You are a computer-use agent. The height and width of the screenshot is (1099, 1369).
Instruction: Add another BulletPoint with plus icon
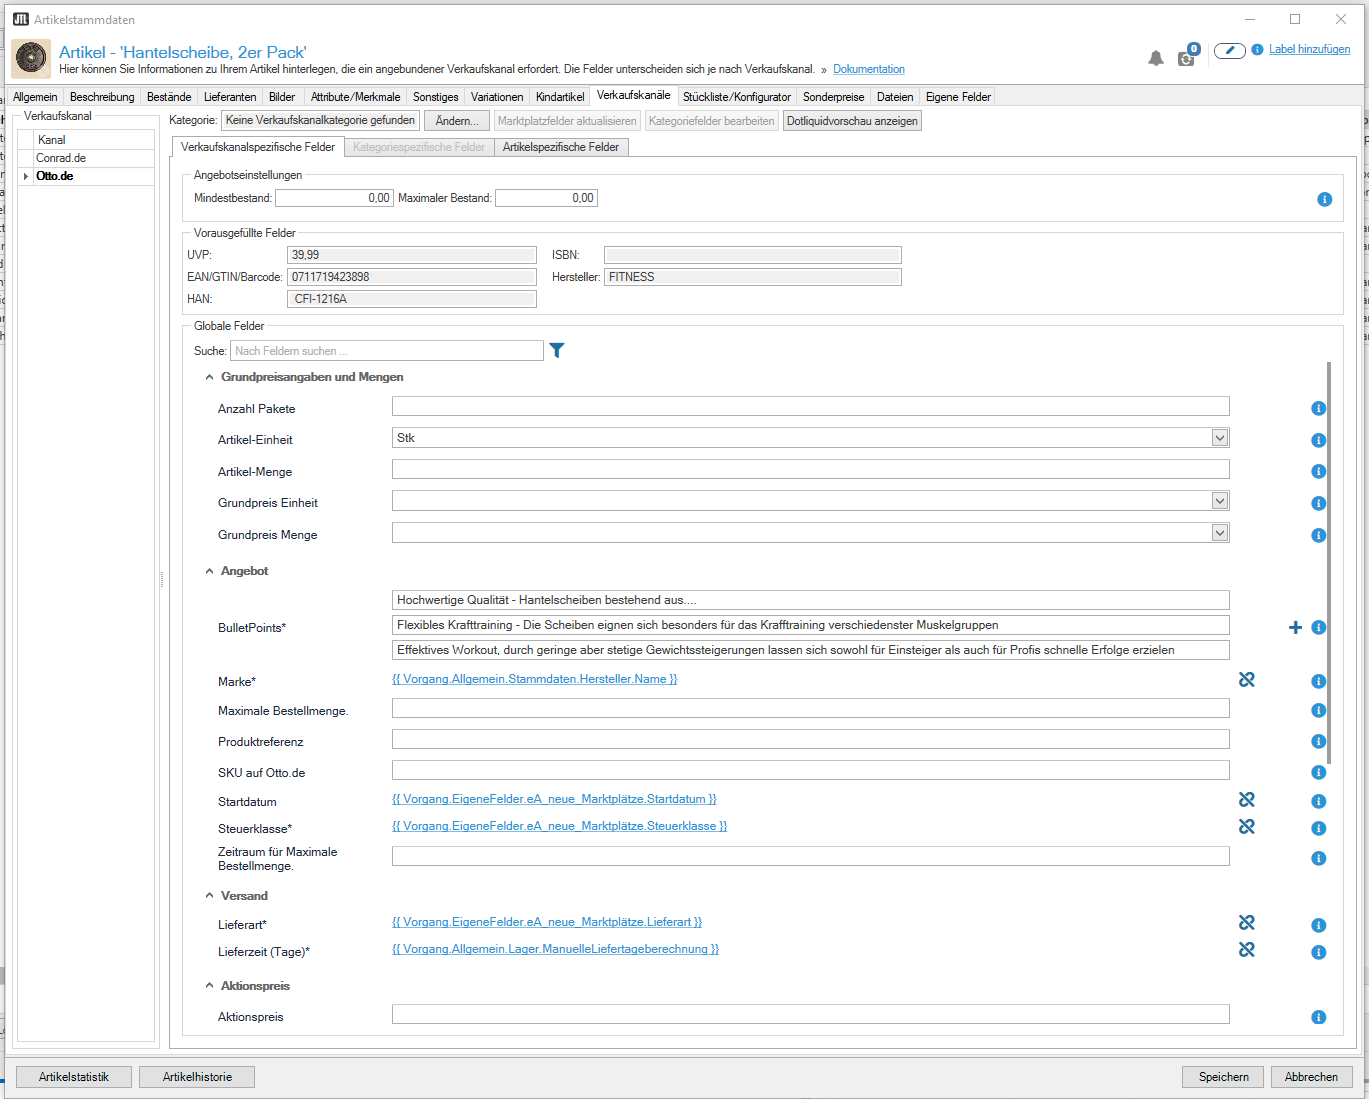coord(1295,627)
